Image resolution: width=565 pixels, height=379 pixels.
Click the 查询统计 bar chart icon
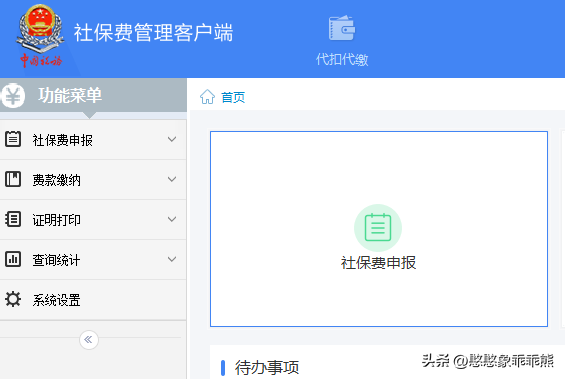click(13, 259)
